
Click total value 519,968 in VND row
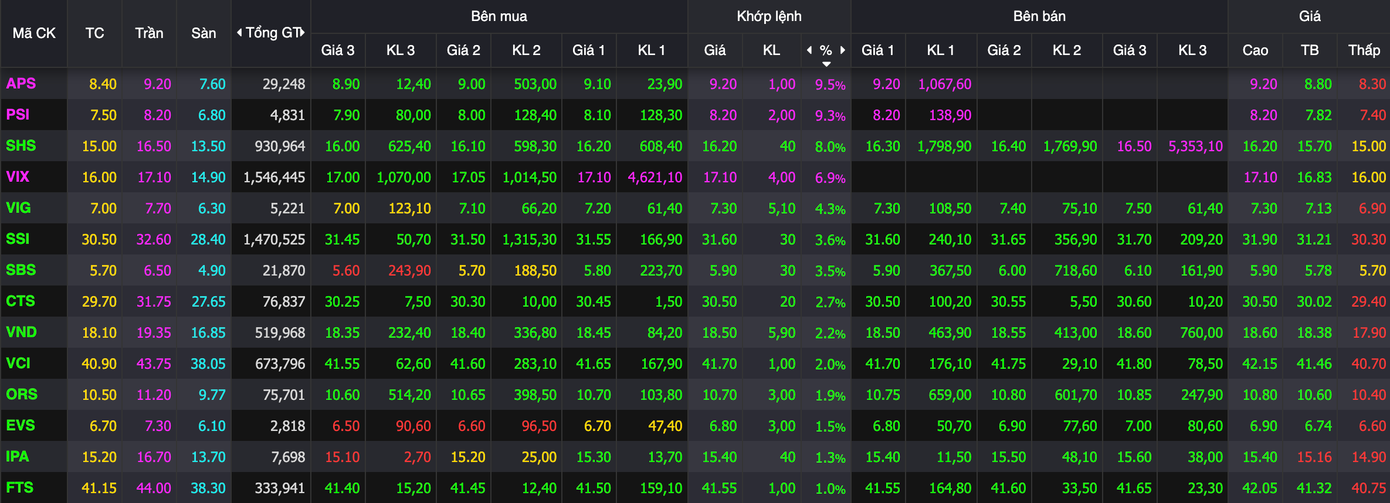[x=277, y=333]
